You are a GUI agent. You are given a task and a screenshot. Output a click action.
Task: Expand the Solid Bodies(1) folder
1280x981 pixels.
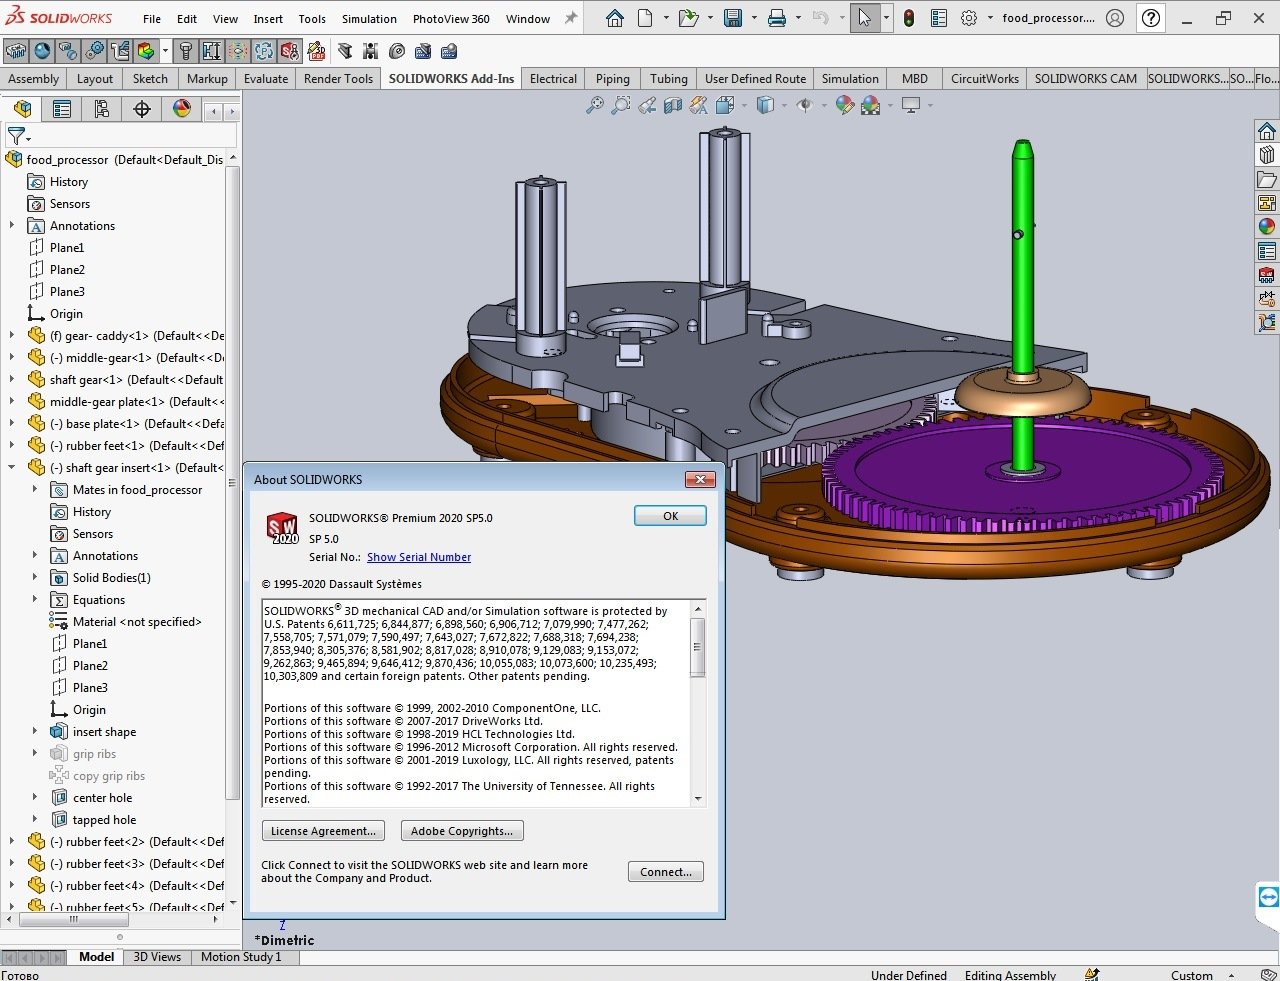click(35, 577)
